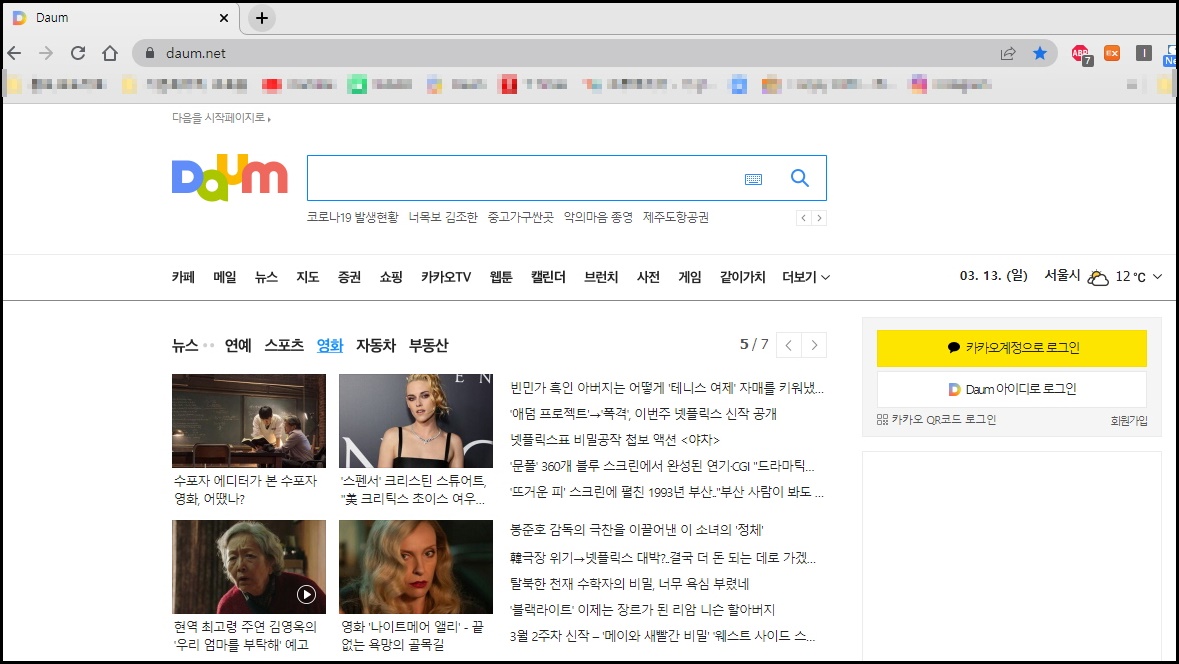Click the share page icon in address bar
The height and width of the screenshot is (664, 1179).
point(1008,53)
